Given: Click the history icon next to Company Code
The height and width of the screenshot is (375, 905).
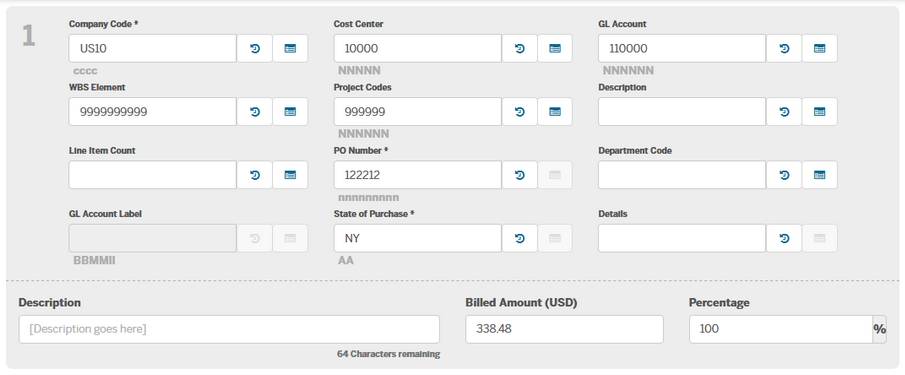Looking at the screenshot, I should click(255, 48).
